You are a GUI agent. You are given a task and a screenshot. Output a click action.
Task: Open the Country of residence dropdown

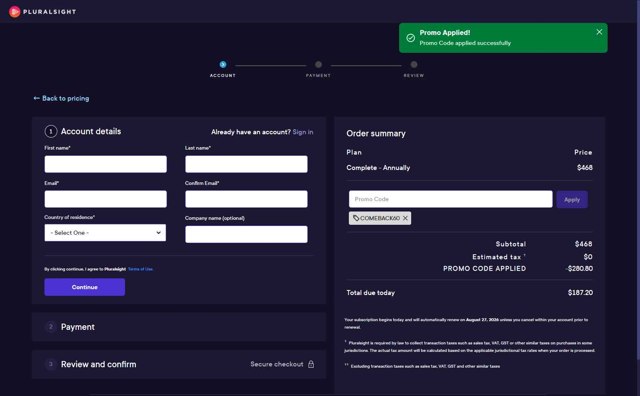105,233
